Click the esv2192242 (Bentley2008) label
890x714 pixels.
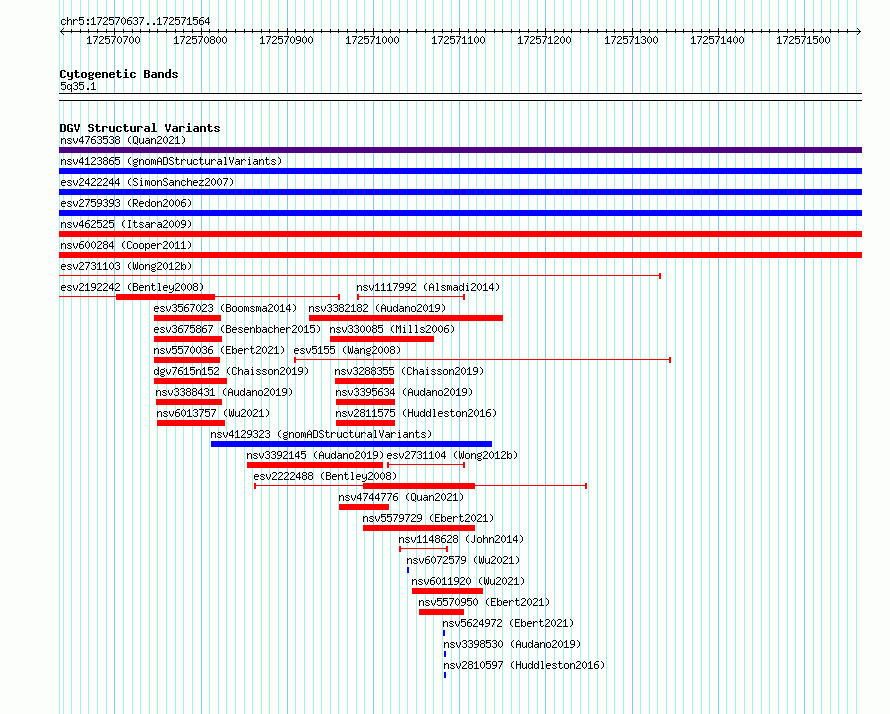[x=132, y=287]
